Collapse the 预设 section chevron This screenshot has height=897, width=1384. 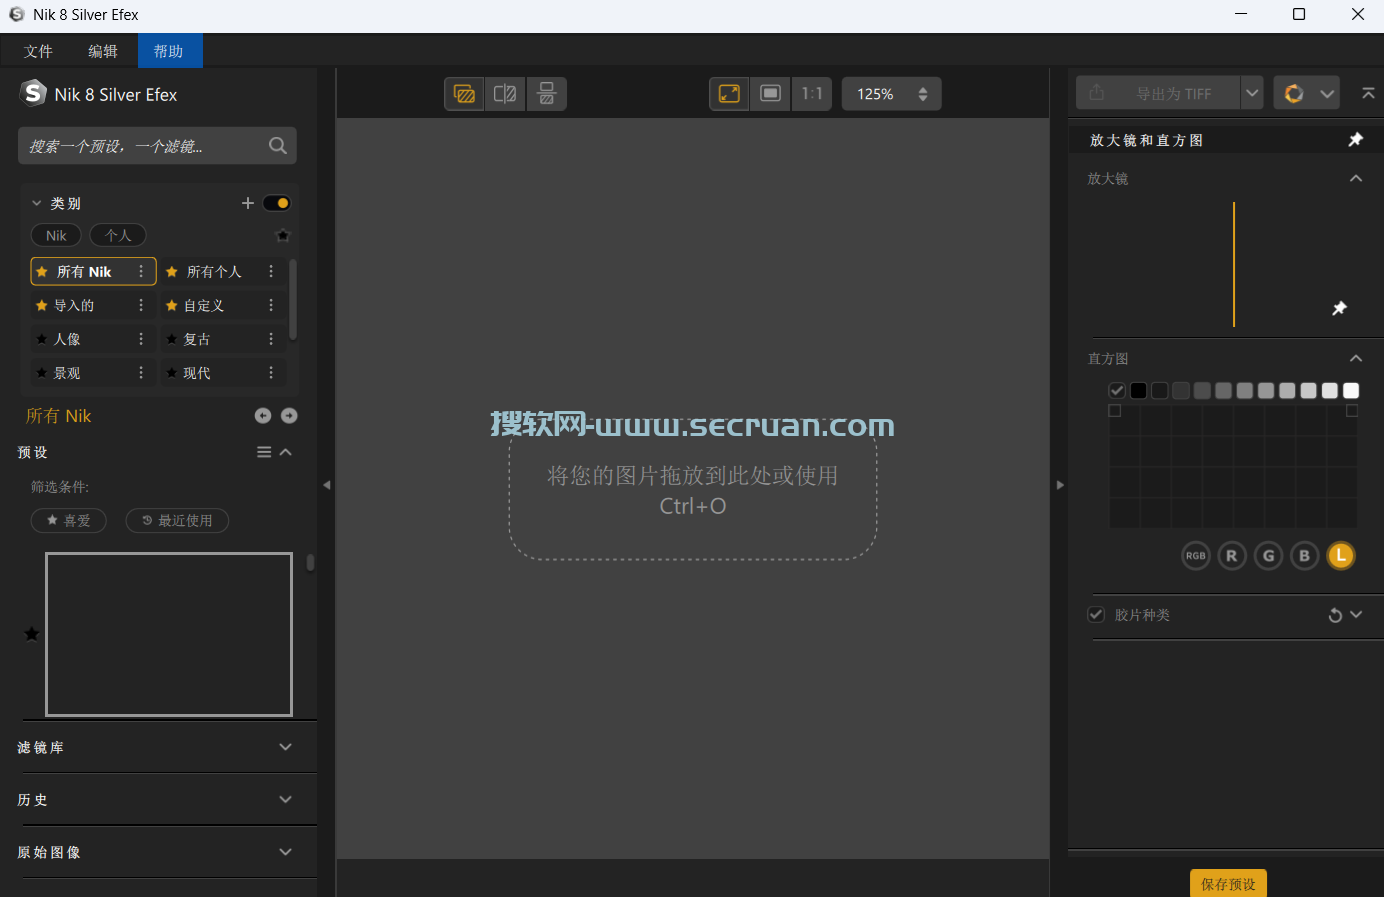tap(286, 452)
